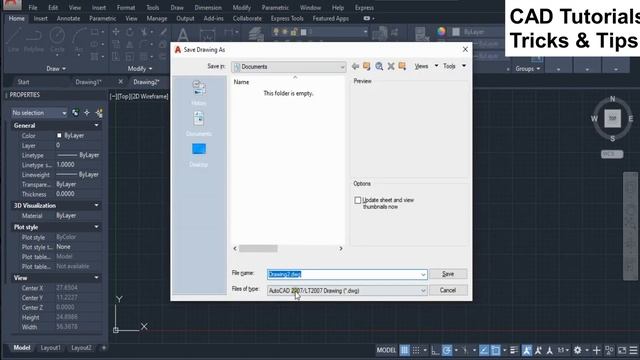
Task: Click the Move tool in Modify panel
Action: pyautogui.click(x=116, y=32)
